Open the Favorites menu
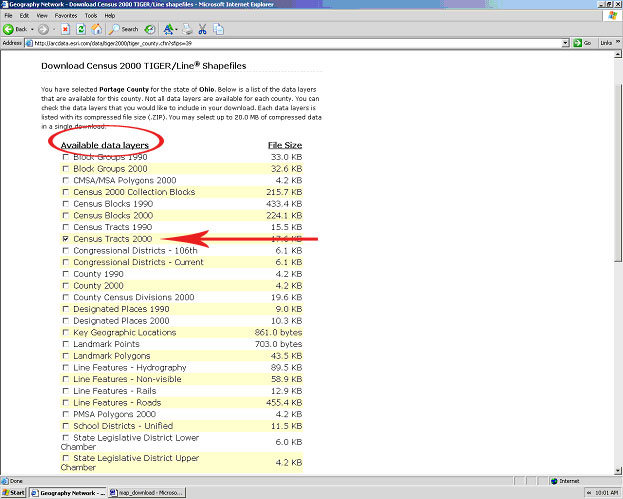Image resolution: width=623 pixels, height=499 pixels. click(x=66, y=16)
